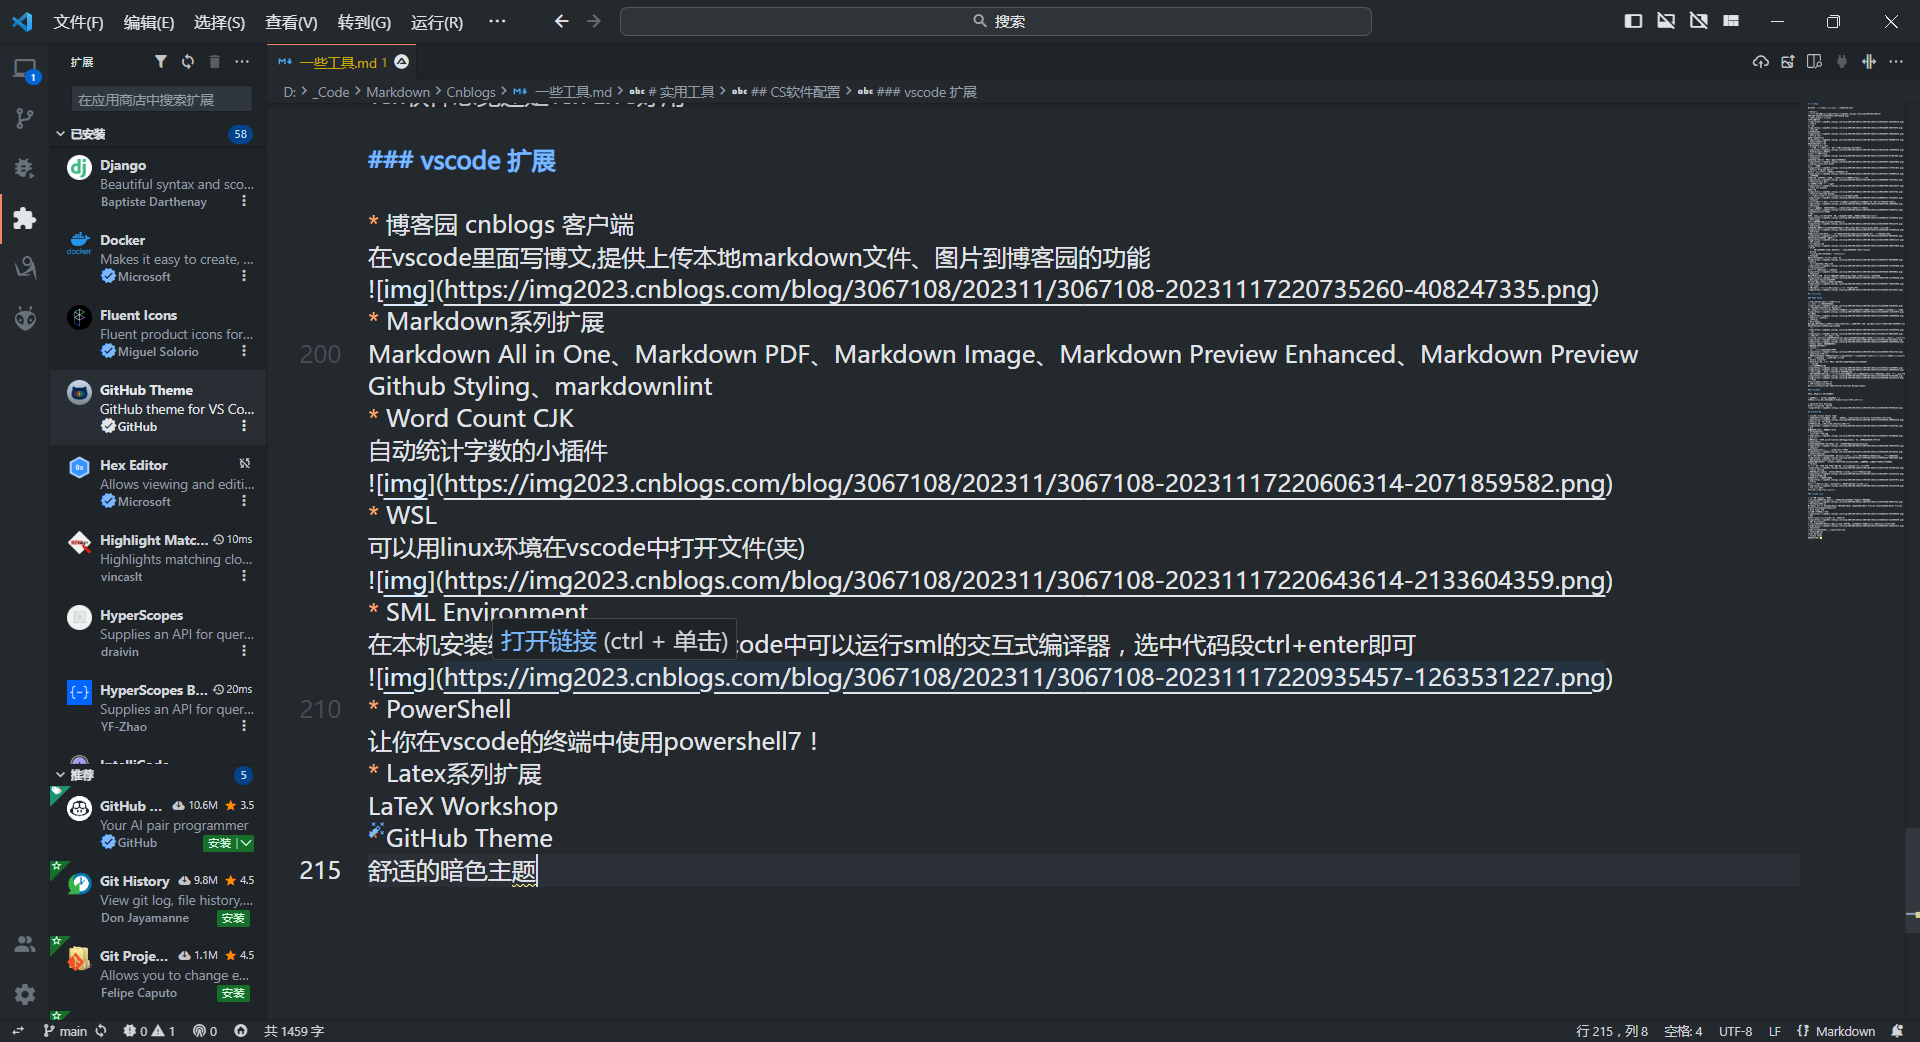Screen dimensions: 1920x1042
Task: Open the 选择(S) menu
Action: (x=219, y=22)
